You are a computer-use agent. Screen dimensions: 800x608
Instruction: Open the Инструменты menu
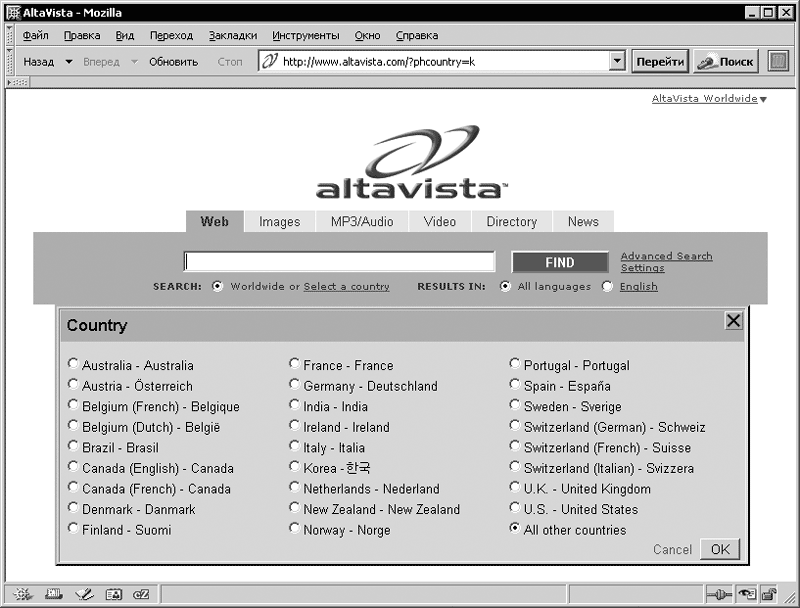click(306, 35)
